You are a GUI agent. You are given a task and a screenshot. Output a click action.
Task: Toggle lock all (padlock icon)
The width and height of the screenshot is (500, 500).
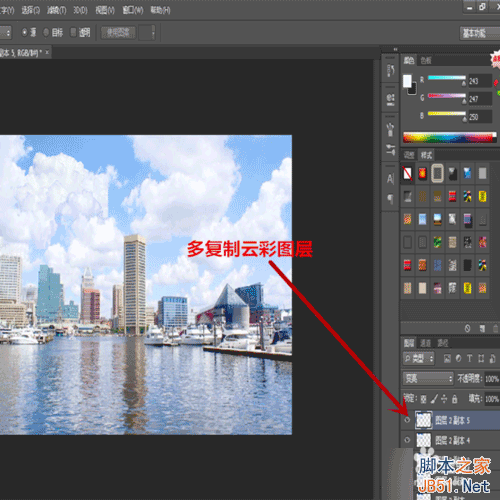tap(455, 399)
